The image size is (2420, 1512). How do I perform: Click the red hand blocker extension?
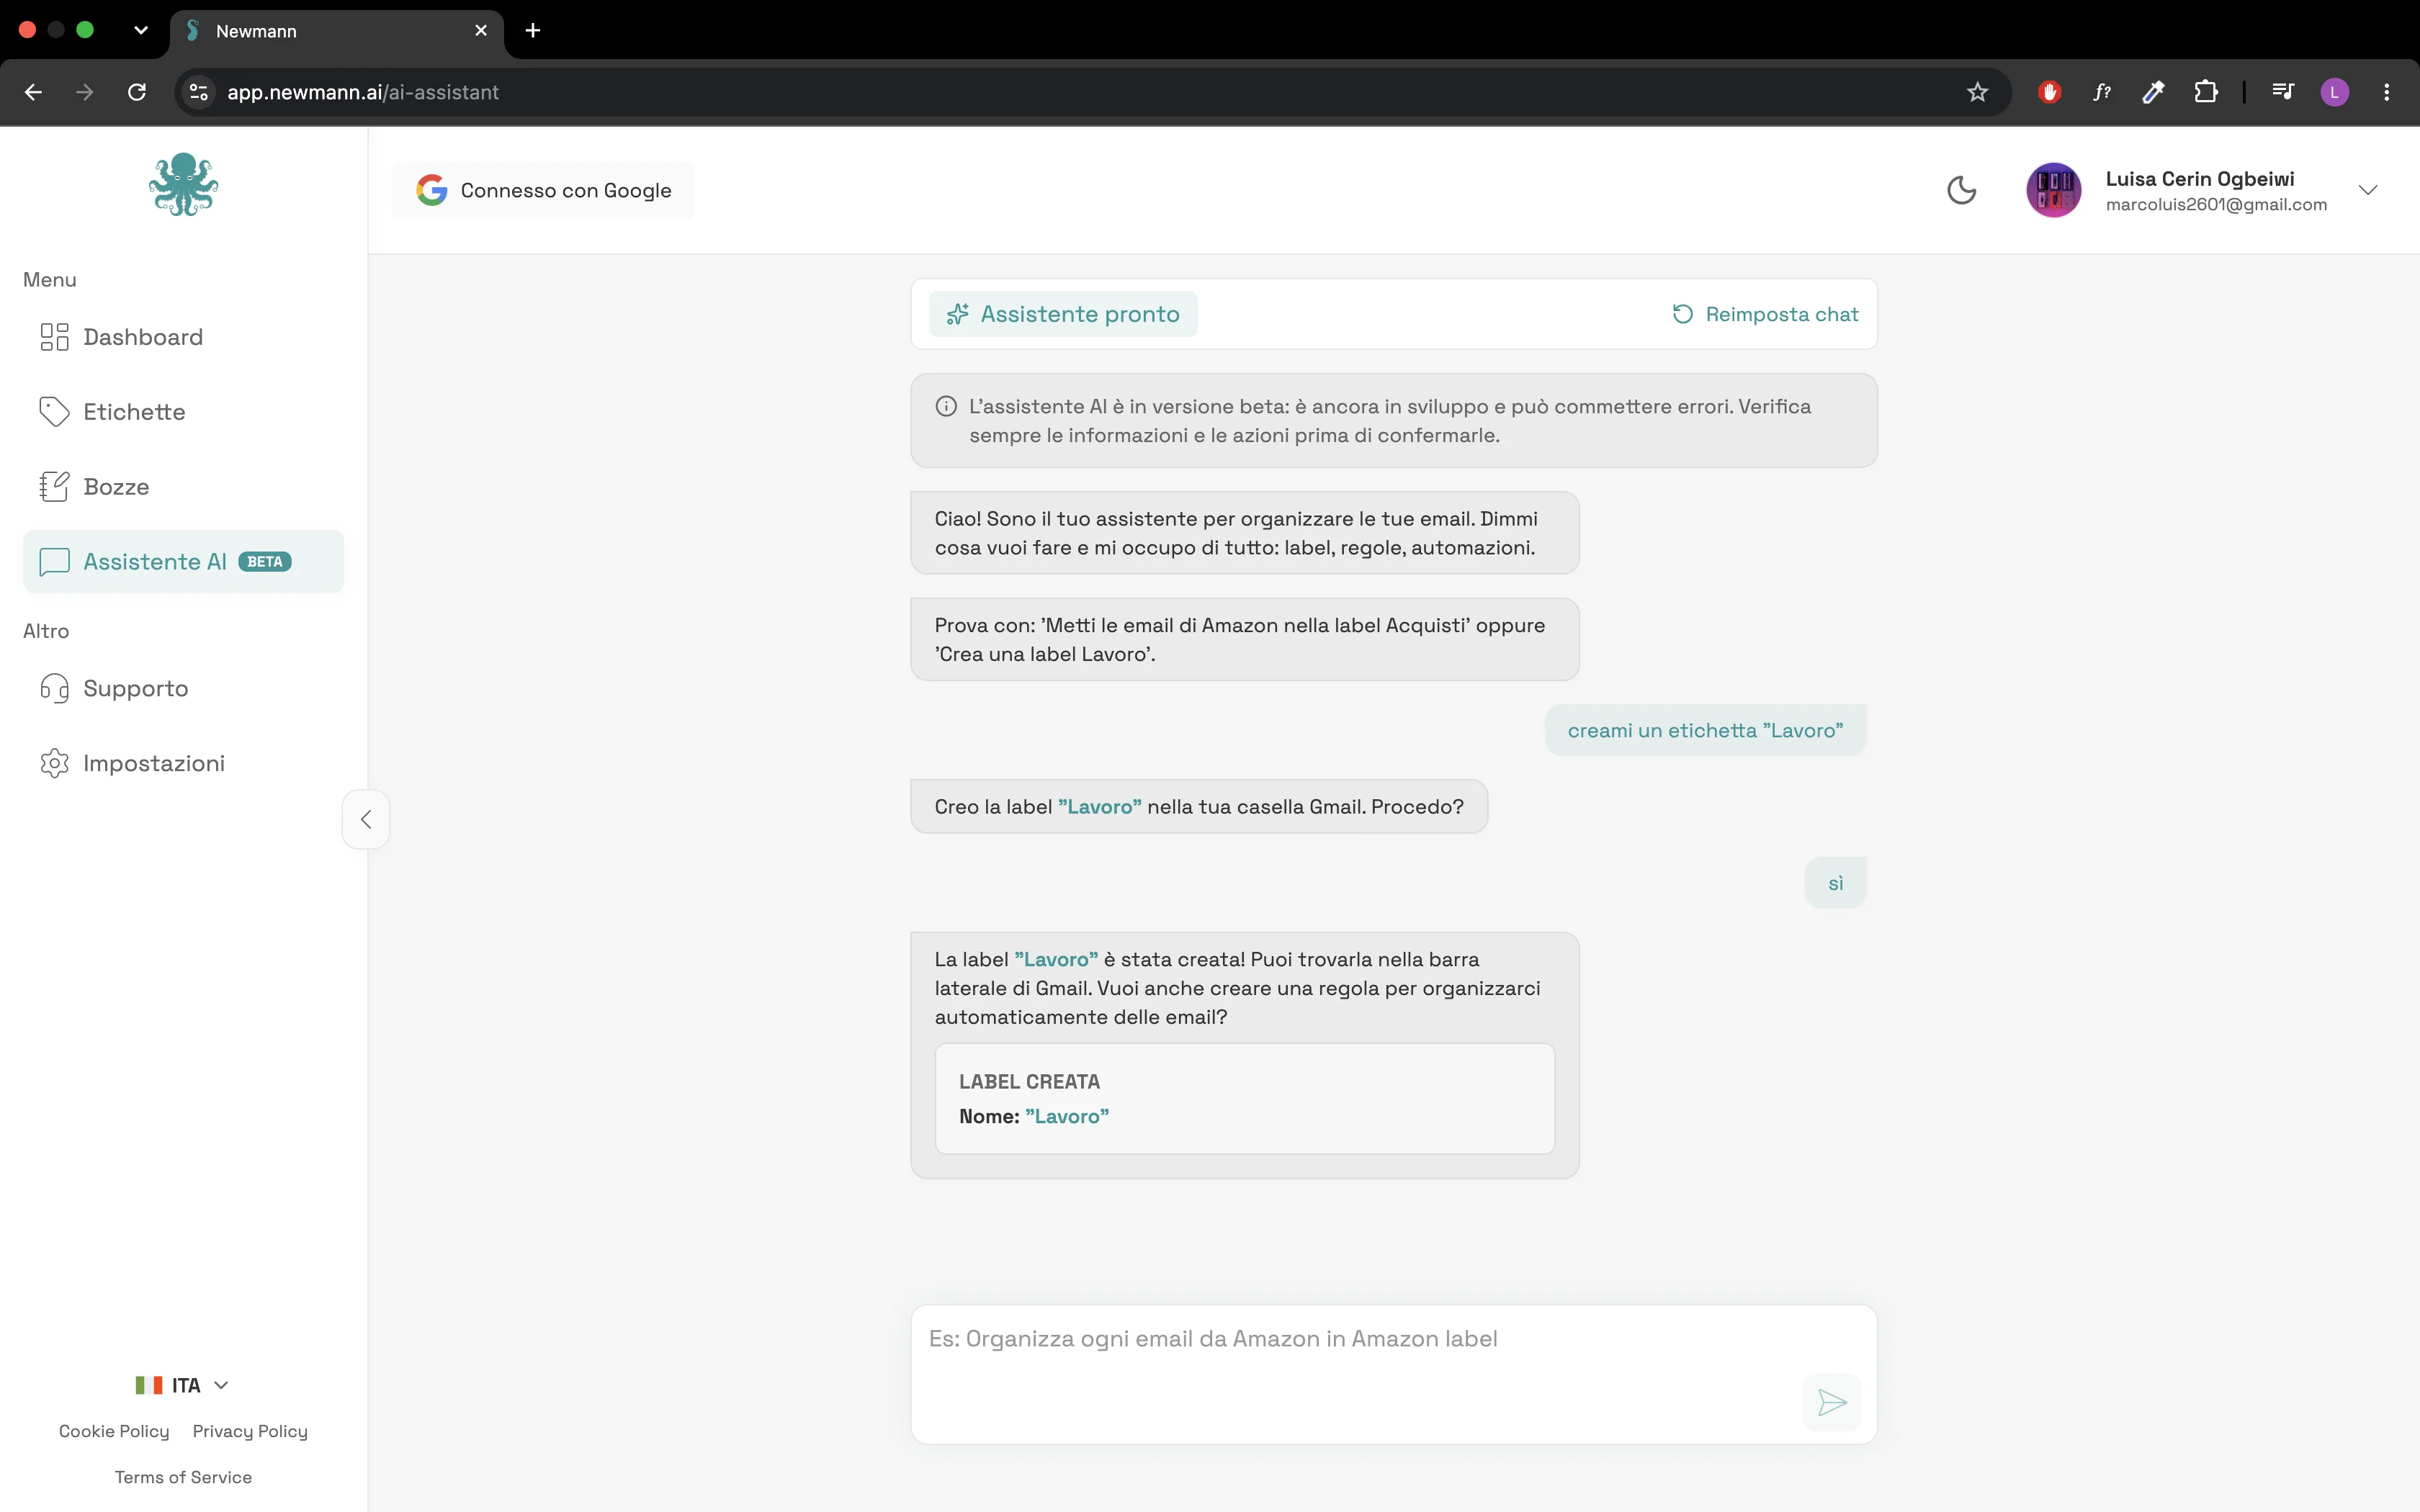click(2049, 92)
